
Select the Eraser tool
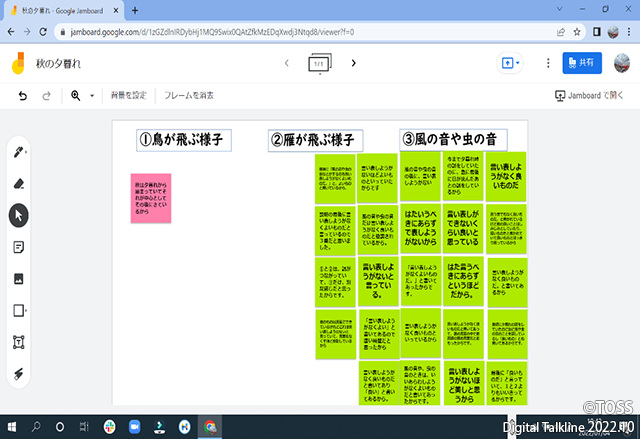(x=19, y=183)
